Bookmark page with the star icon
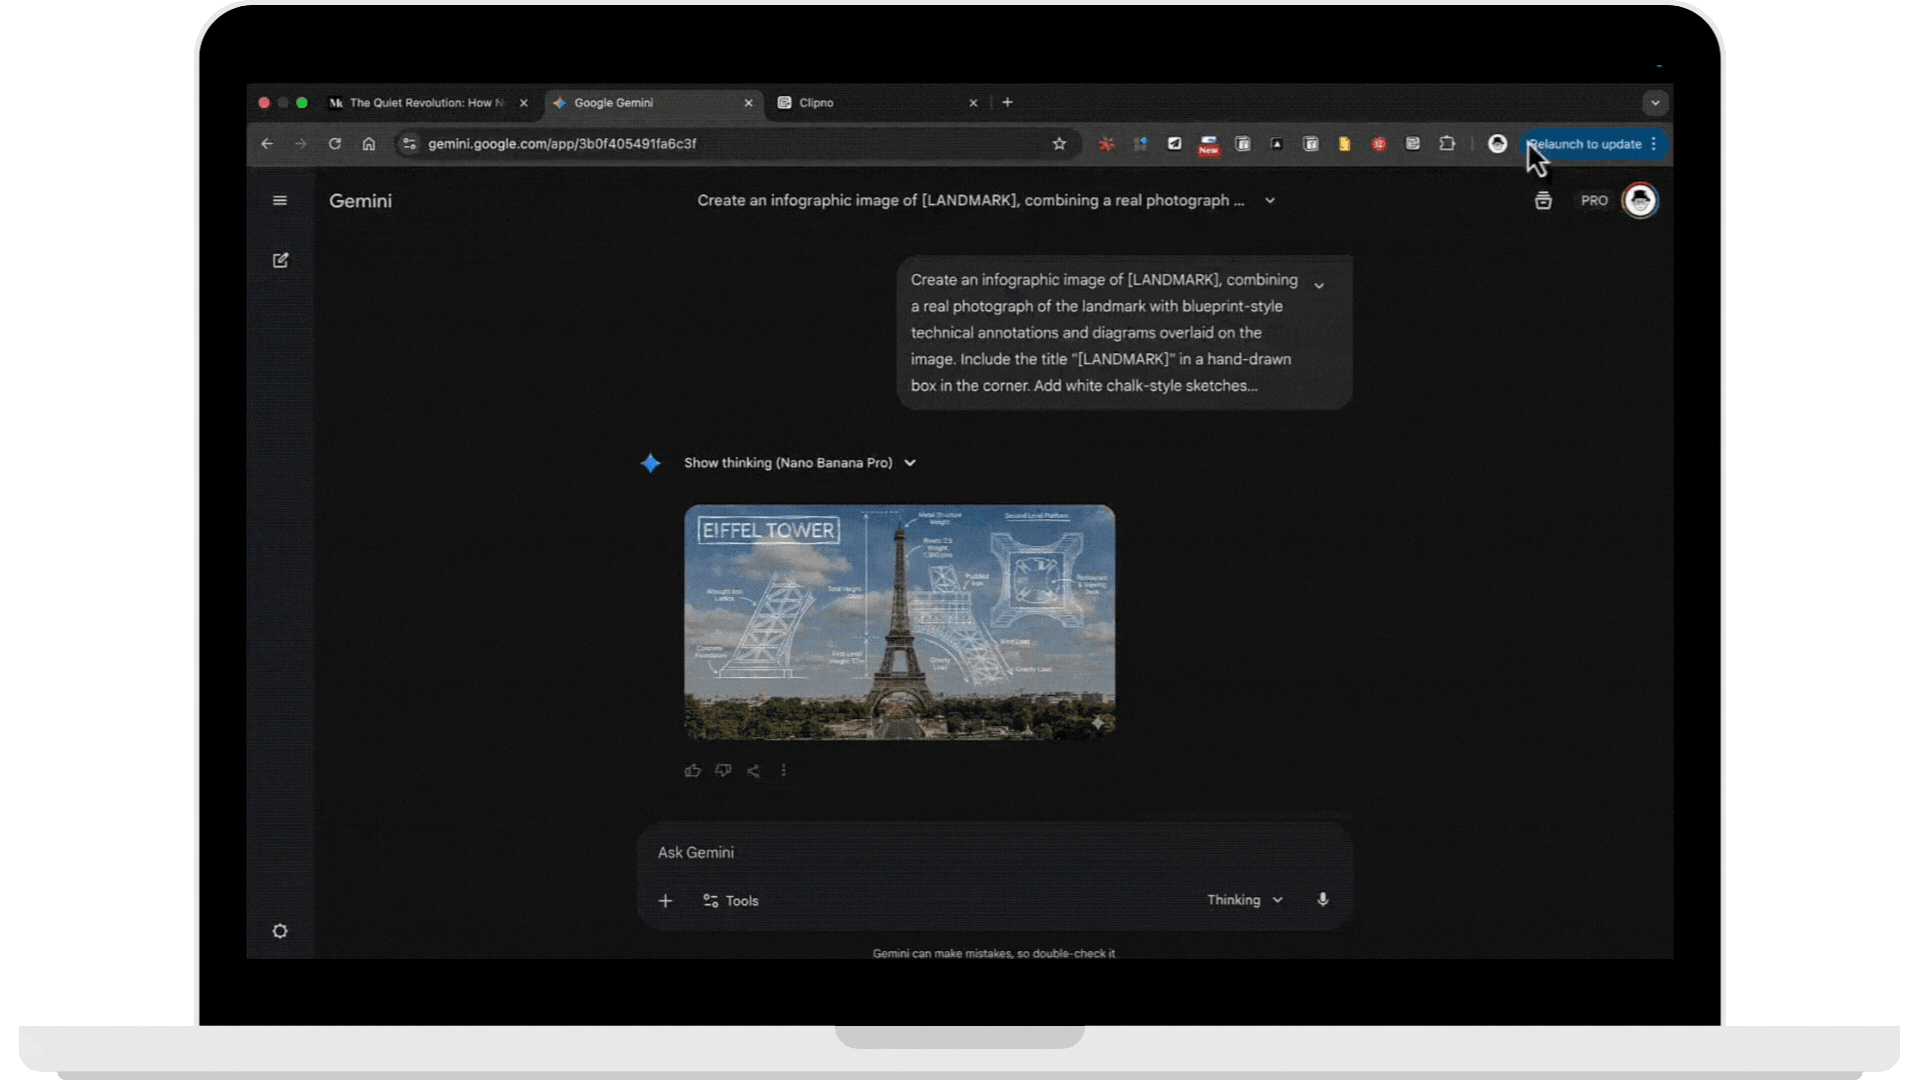The width and height of the screenshot is (1920, 1080). coord(1059,144)
